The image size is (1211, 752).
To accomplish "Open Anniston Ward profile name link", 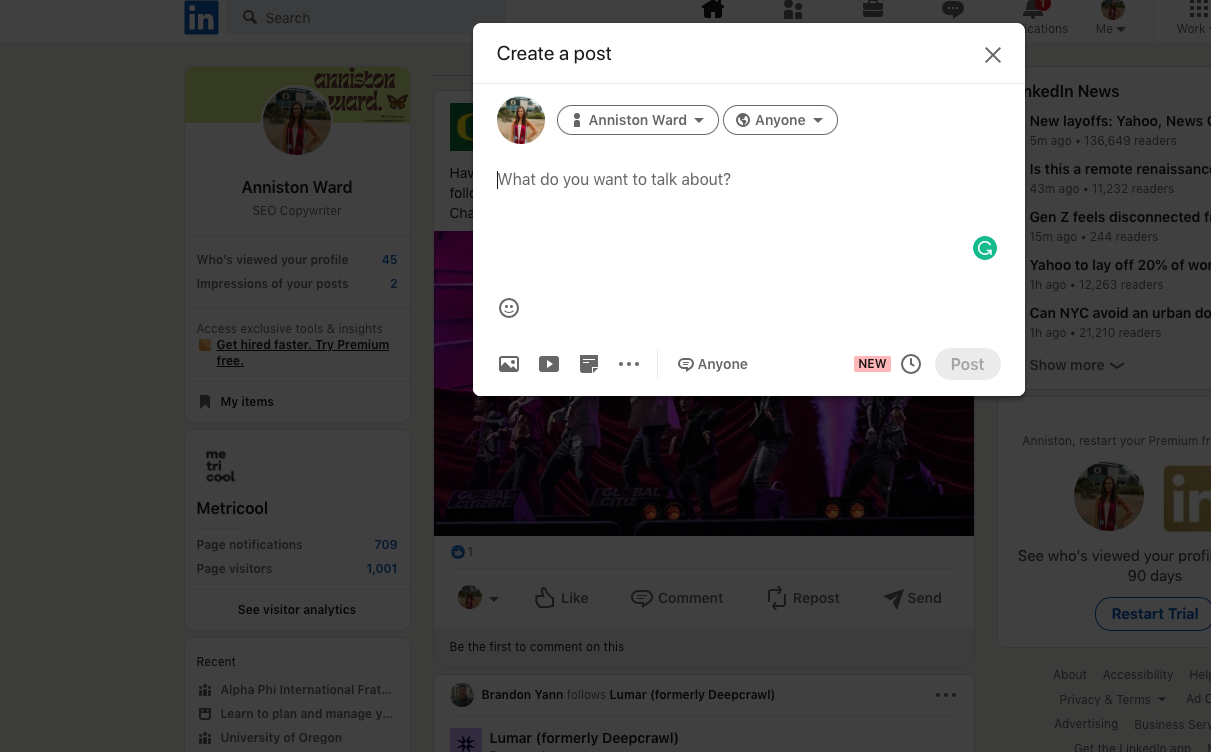I will click(297, 187).
